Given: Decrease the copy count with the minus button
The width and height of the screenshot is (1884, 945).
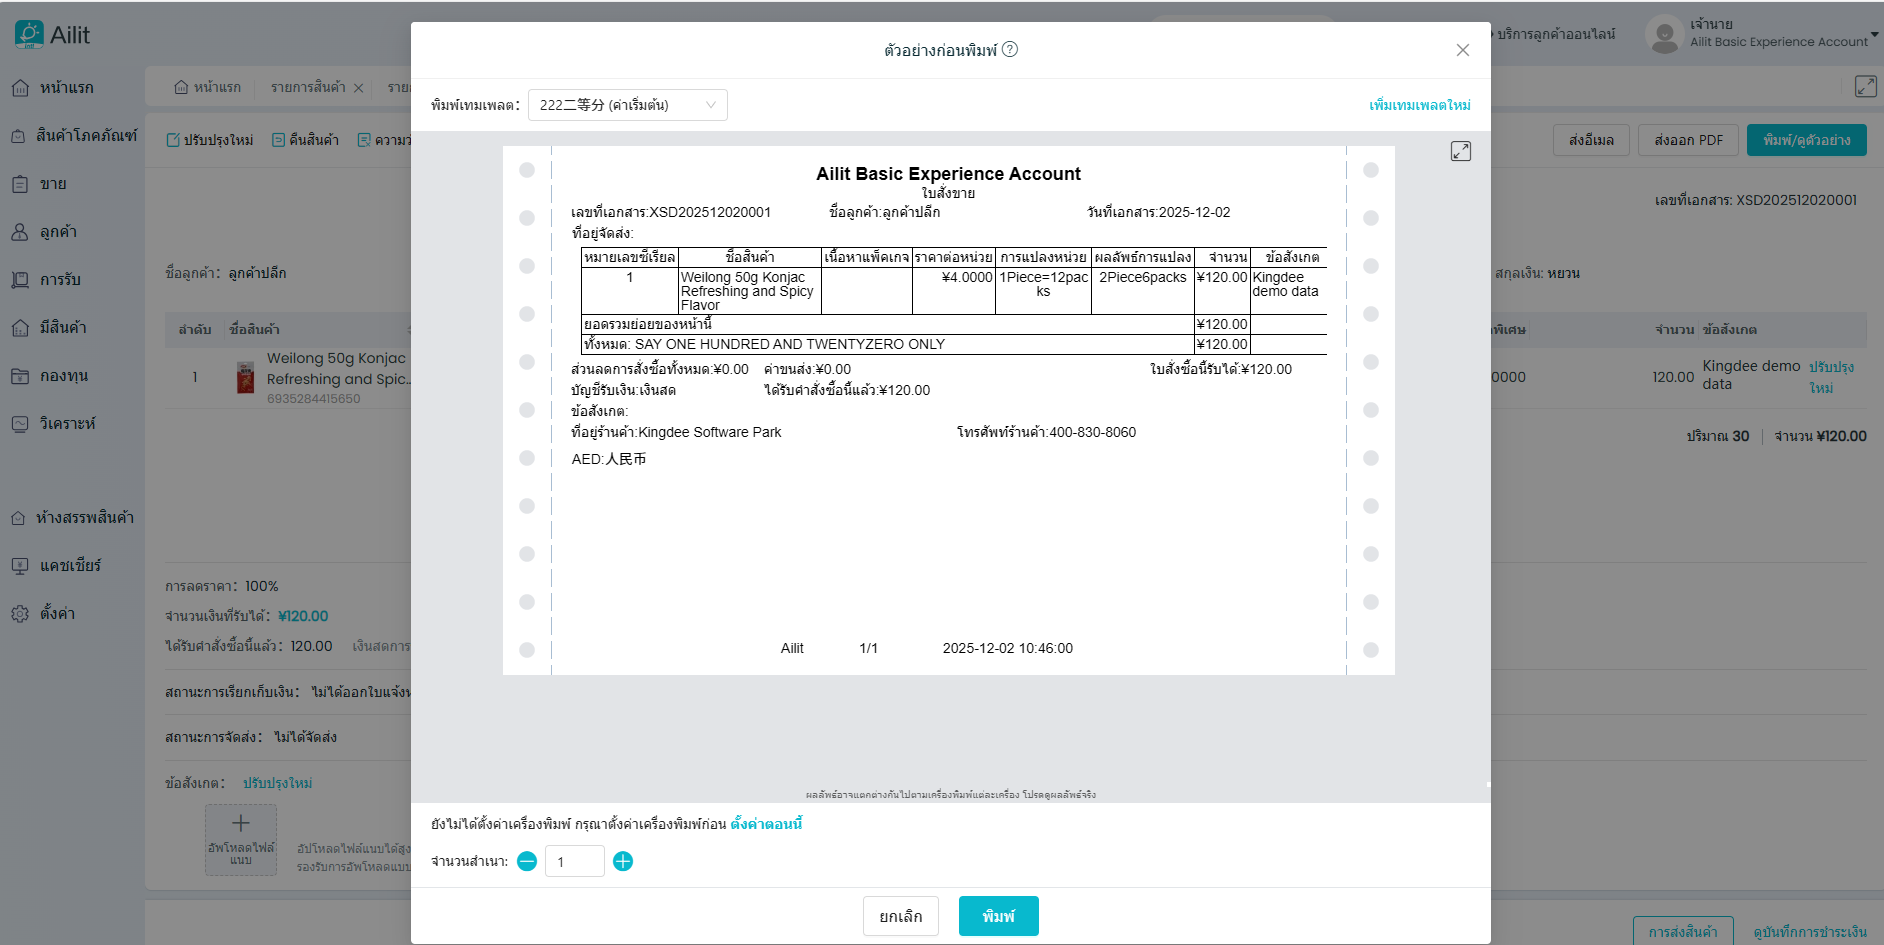Looking at the screenshot, I should [x=527, y=861].
